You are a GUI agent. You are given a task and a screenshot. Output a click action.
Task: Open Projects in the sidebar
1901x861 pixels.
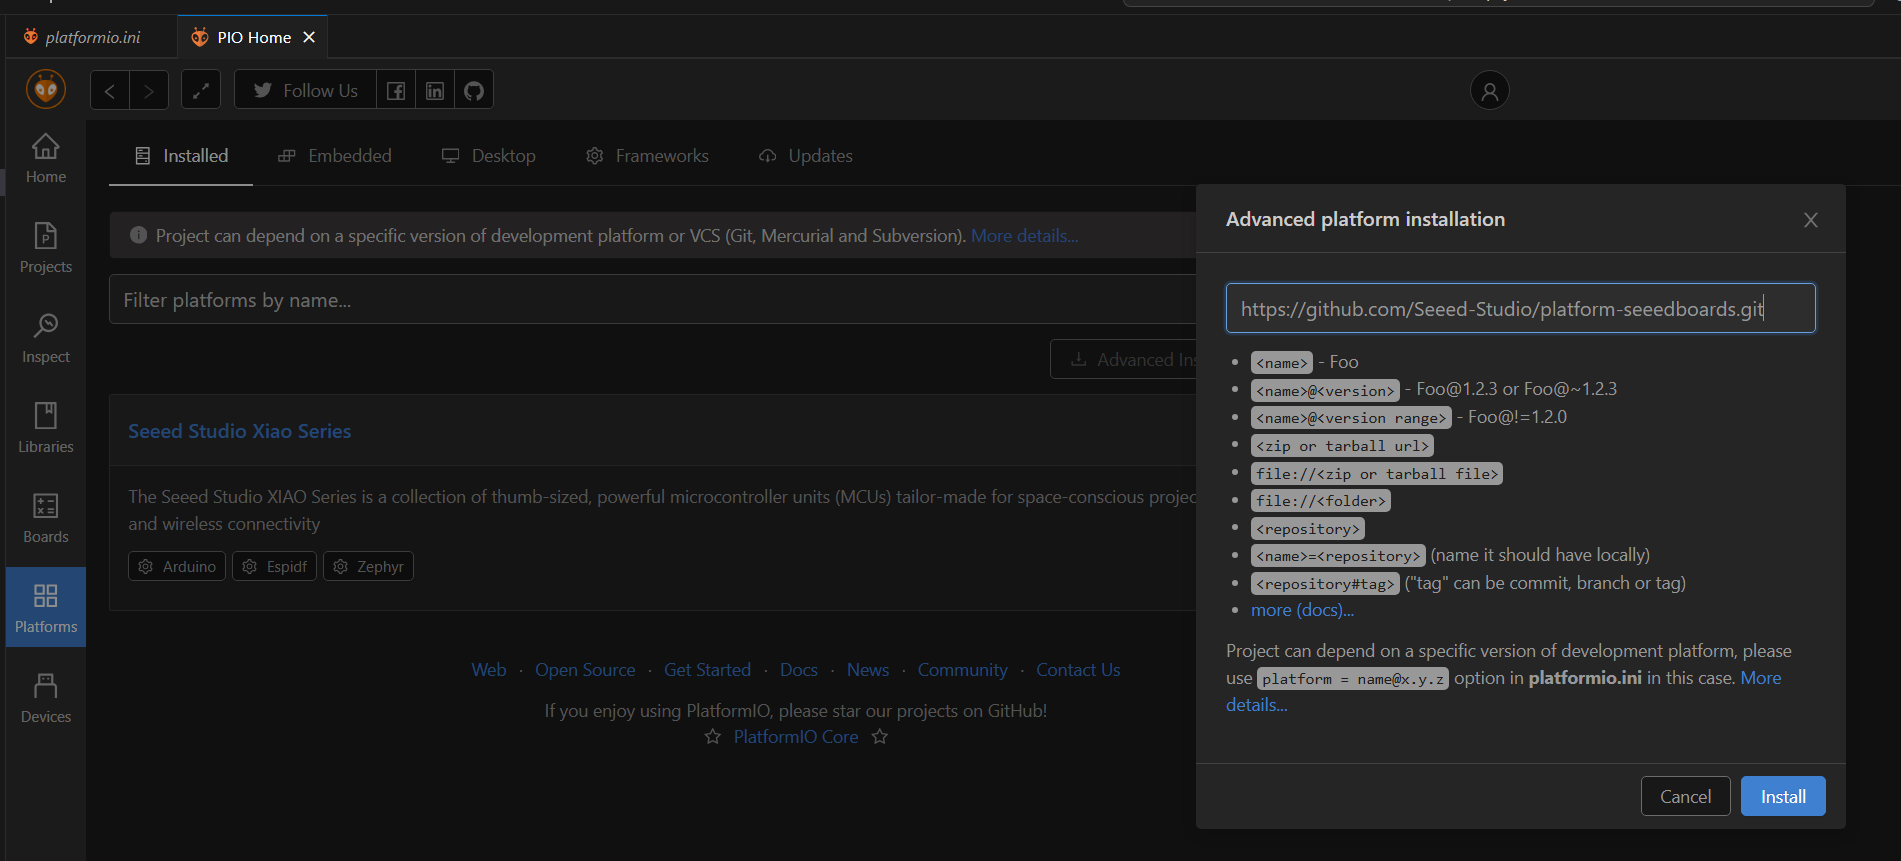pos(46,248)
